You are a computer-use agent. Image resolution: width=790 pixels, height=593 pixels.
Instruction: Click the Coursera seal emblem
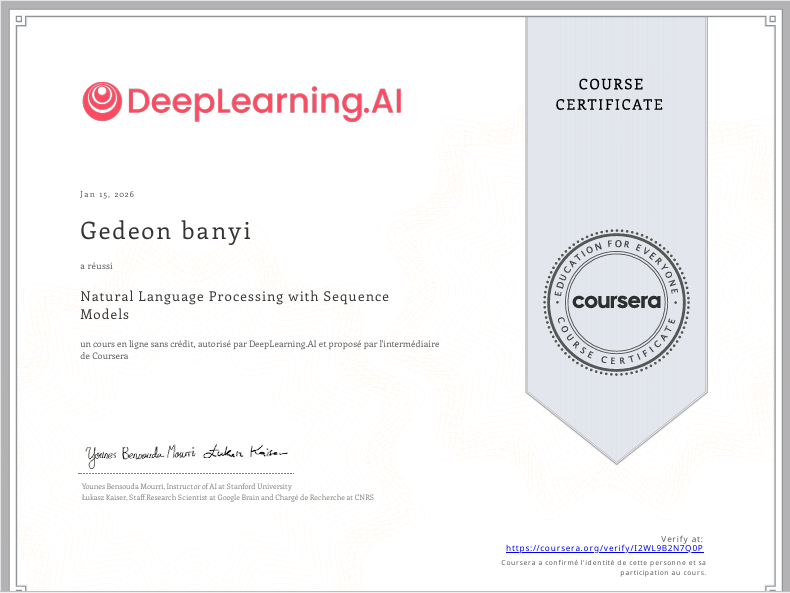(616, 302)
